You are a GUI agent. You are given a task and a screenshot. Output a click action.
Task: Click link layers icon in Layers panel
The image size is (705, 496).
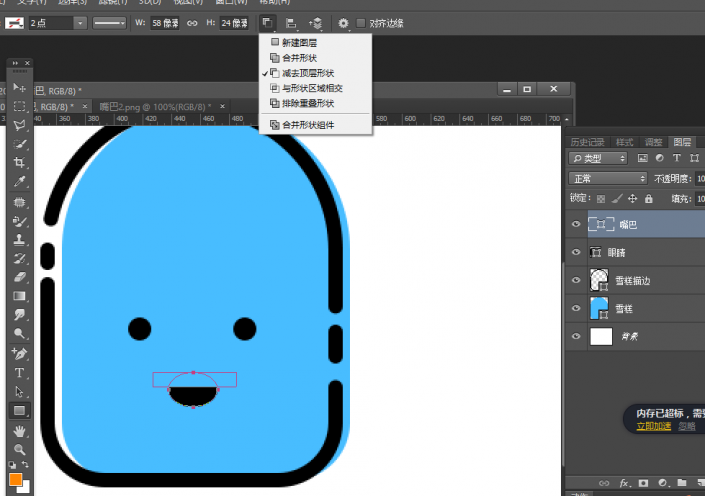604,483
